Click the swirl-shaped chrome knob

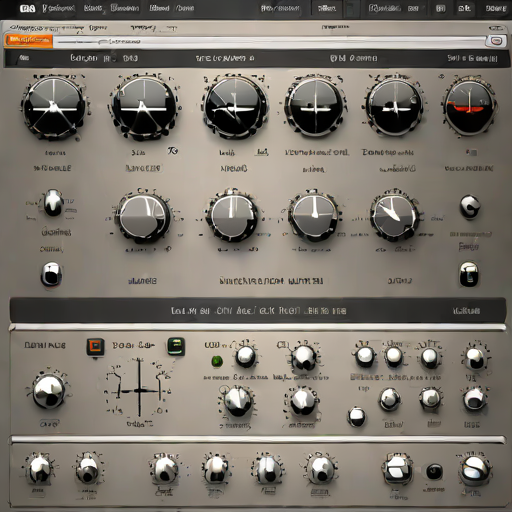[x=470, y=207]
